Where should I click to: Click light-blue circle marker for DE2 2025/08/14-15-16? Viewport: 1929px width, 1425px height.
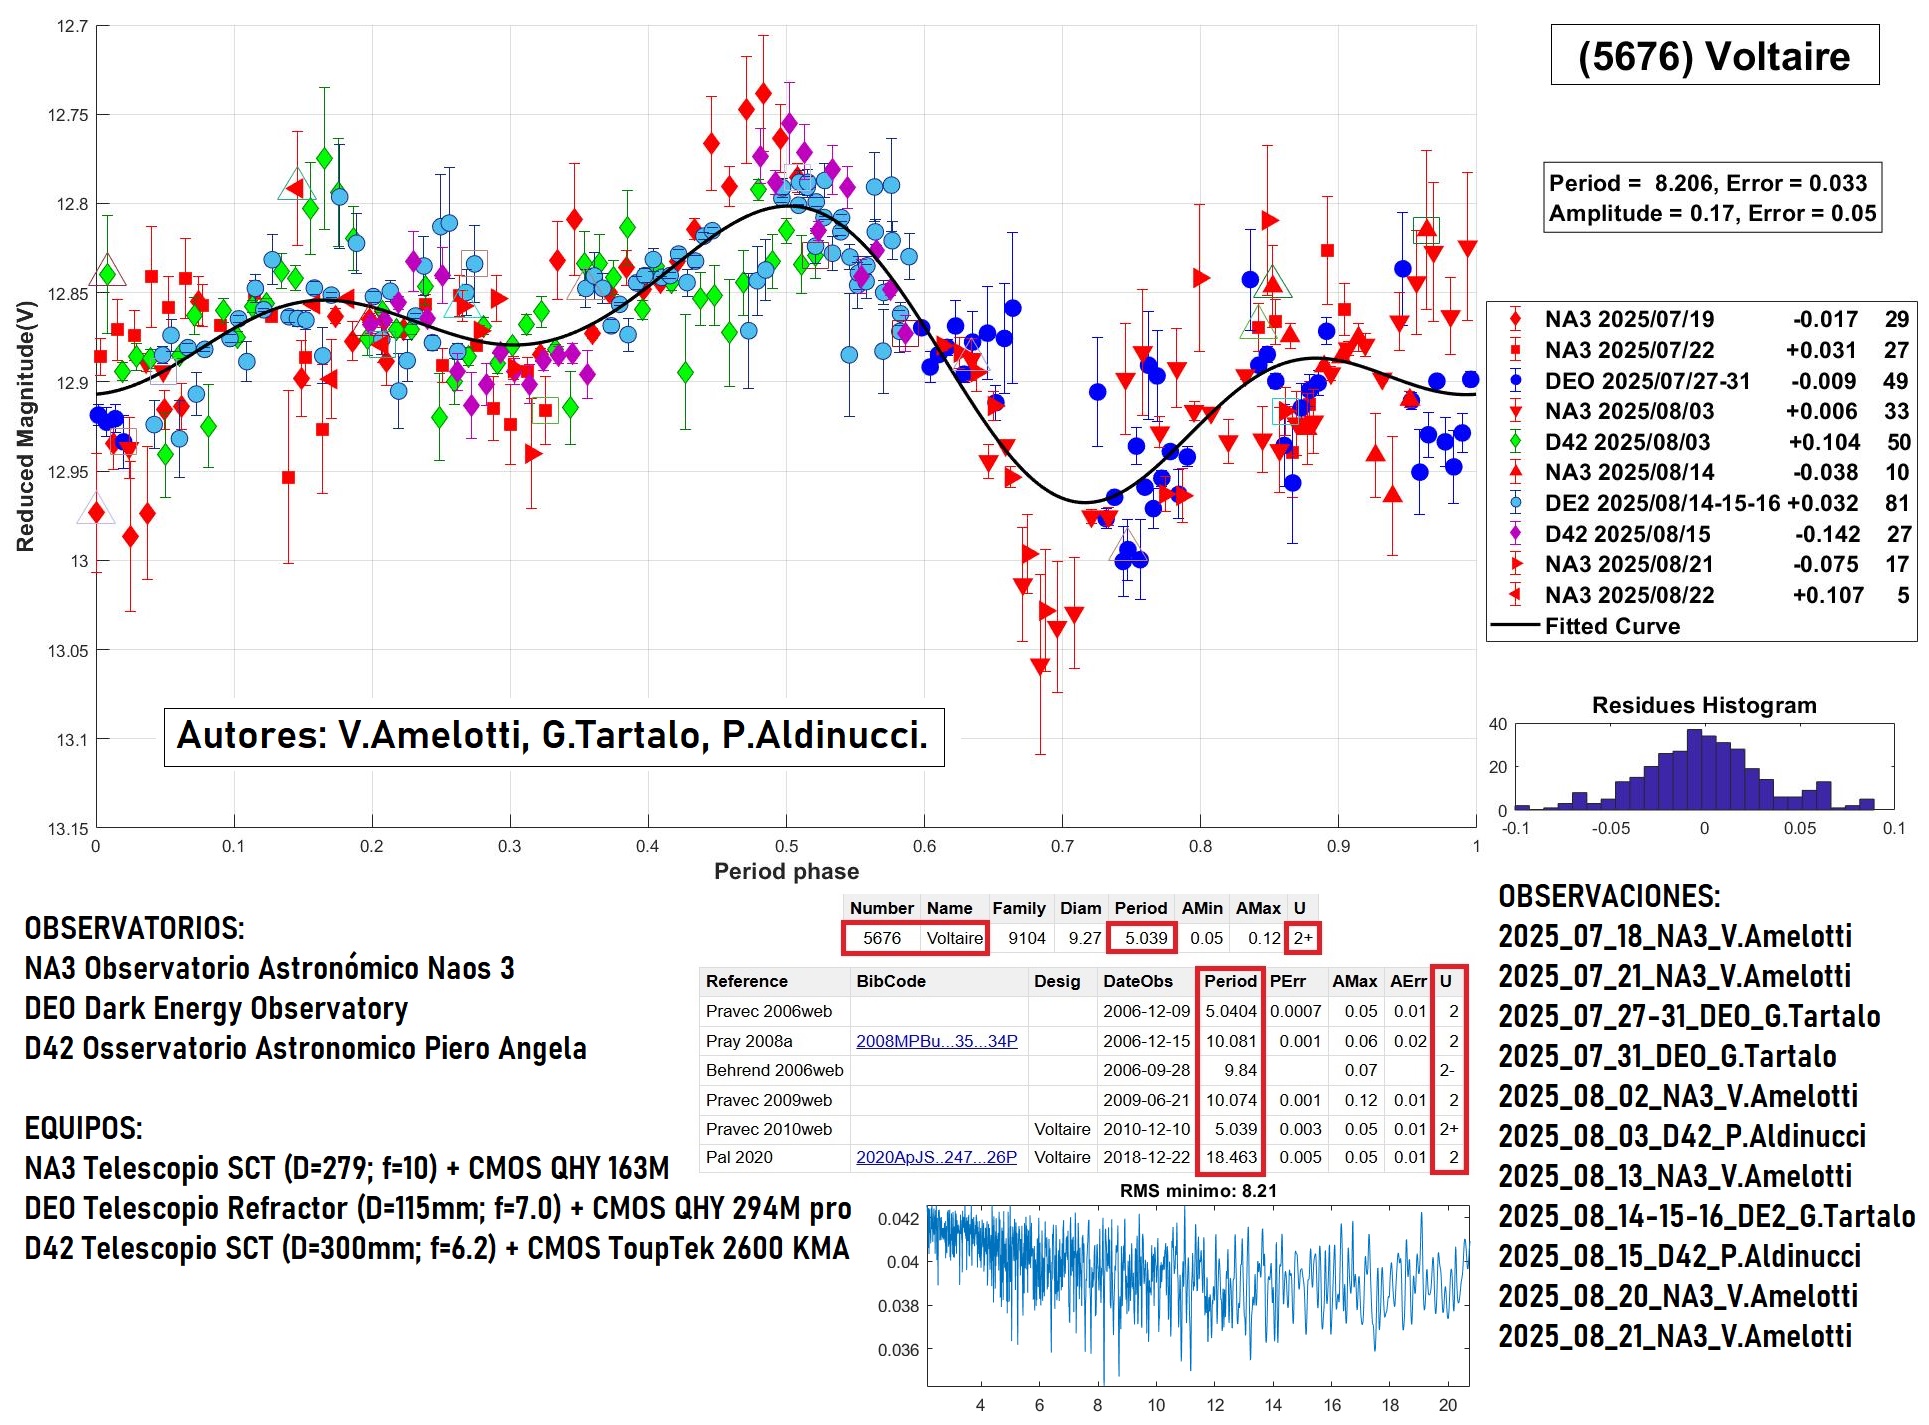(x=1515, y=503)
